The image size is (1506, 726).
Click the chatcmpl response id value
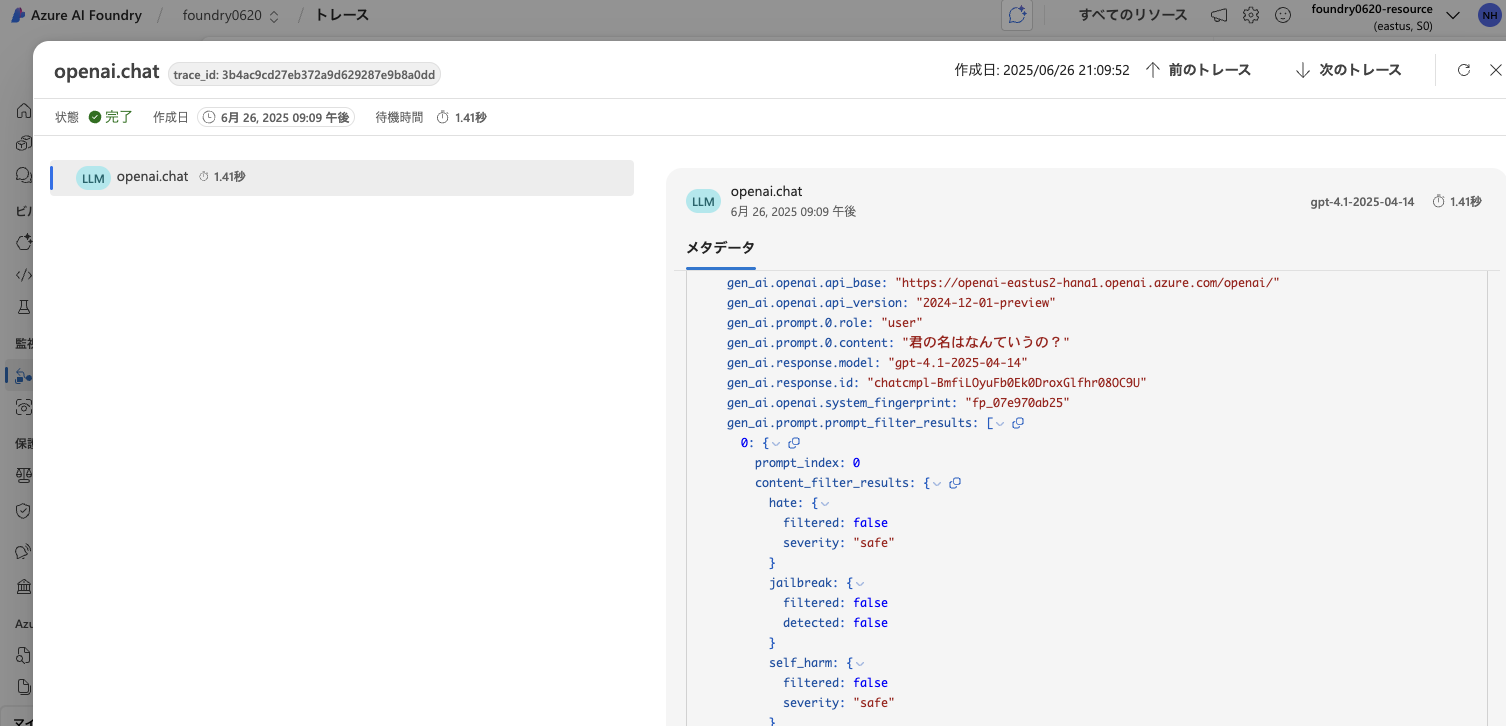(x=1006, y=383)
